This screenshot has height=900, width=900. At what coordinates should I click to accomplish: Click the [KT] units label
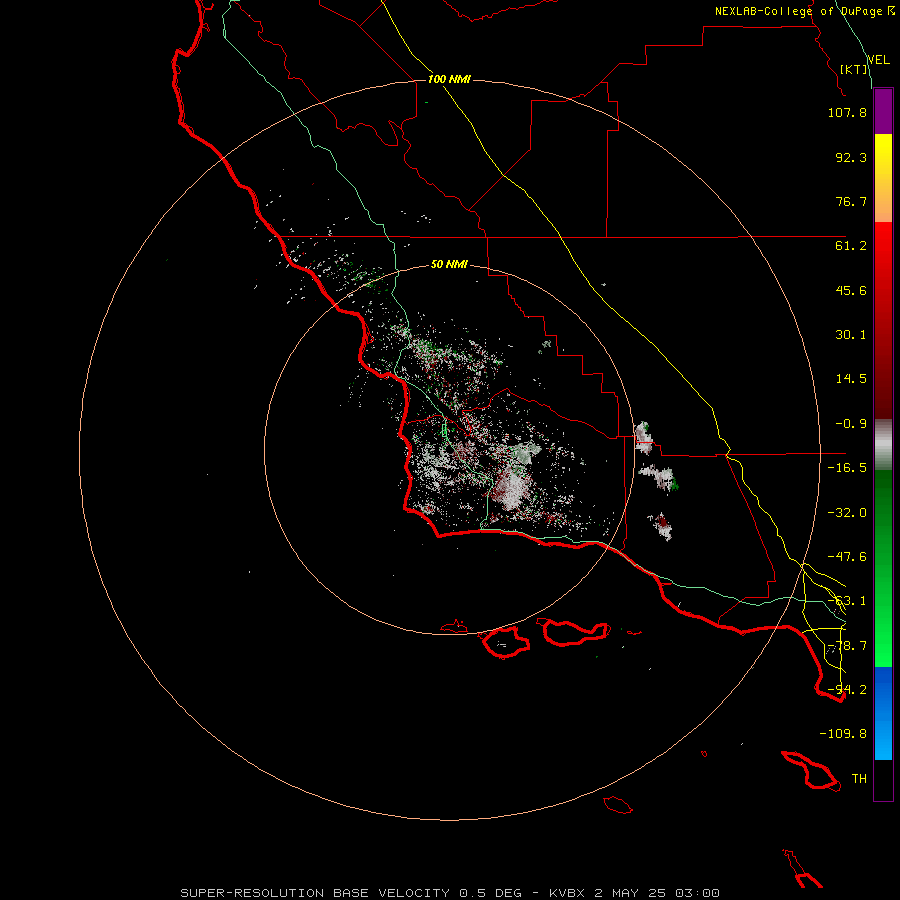[854, 69]
